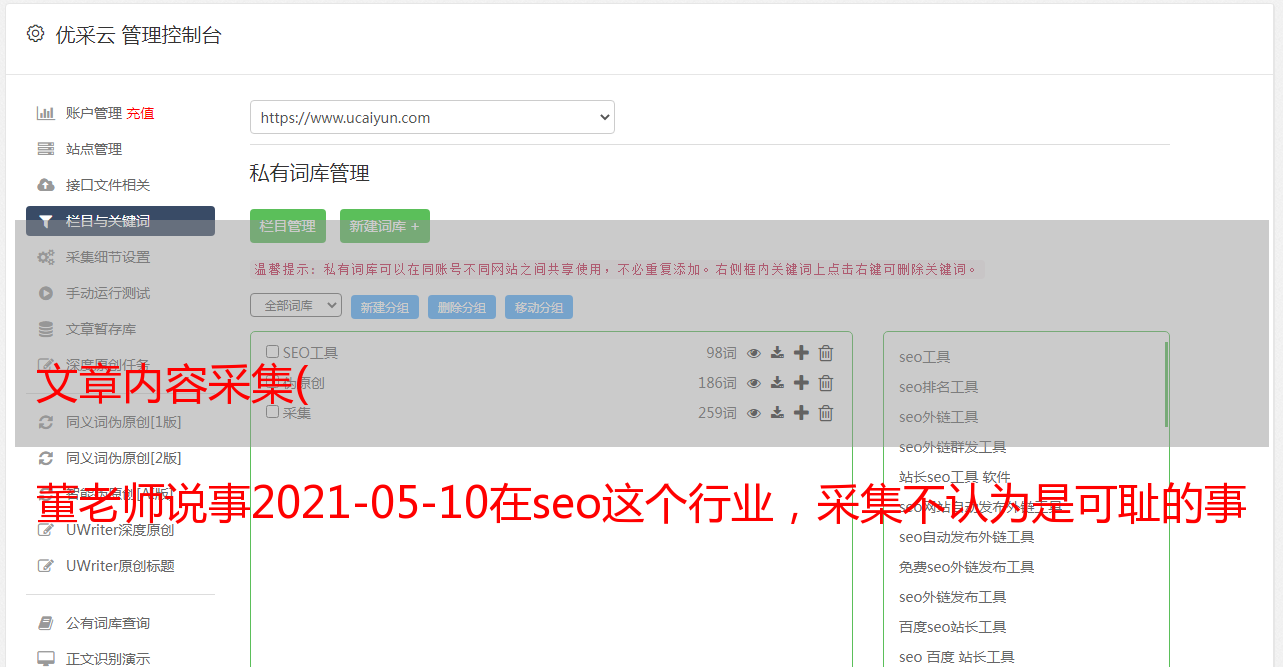Click the gears icon next to 采集细节设置
Viewport: 1283px width, 667px height.
[46, 257]
